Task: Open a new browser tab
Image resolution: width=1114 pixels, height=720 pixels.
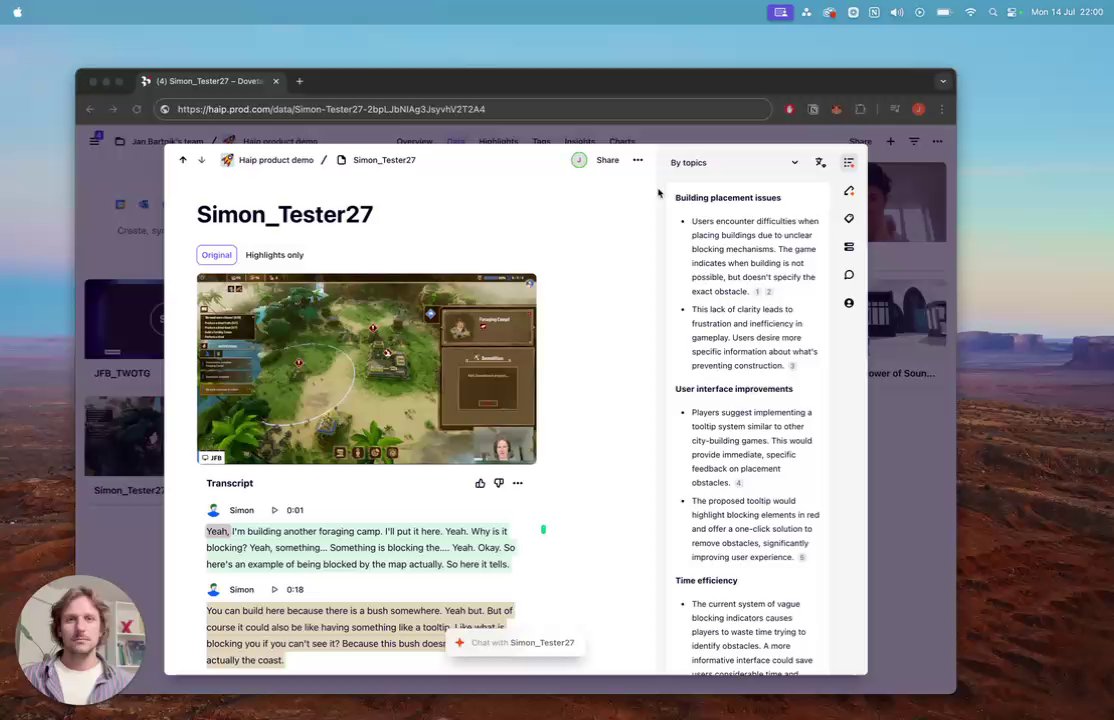Action: (x=300, y=81)
